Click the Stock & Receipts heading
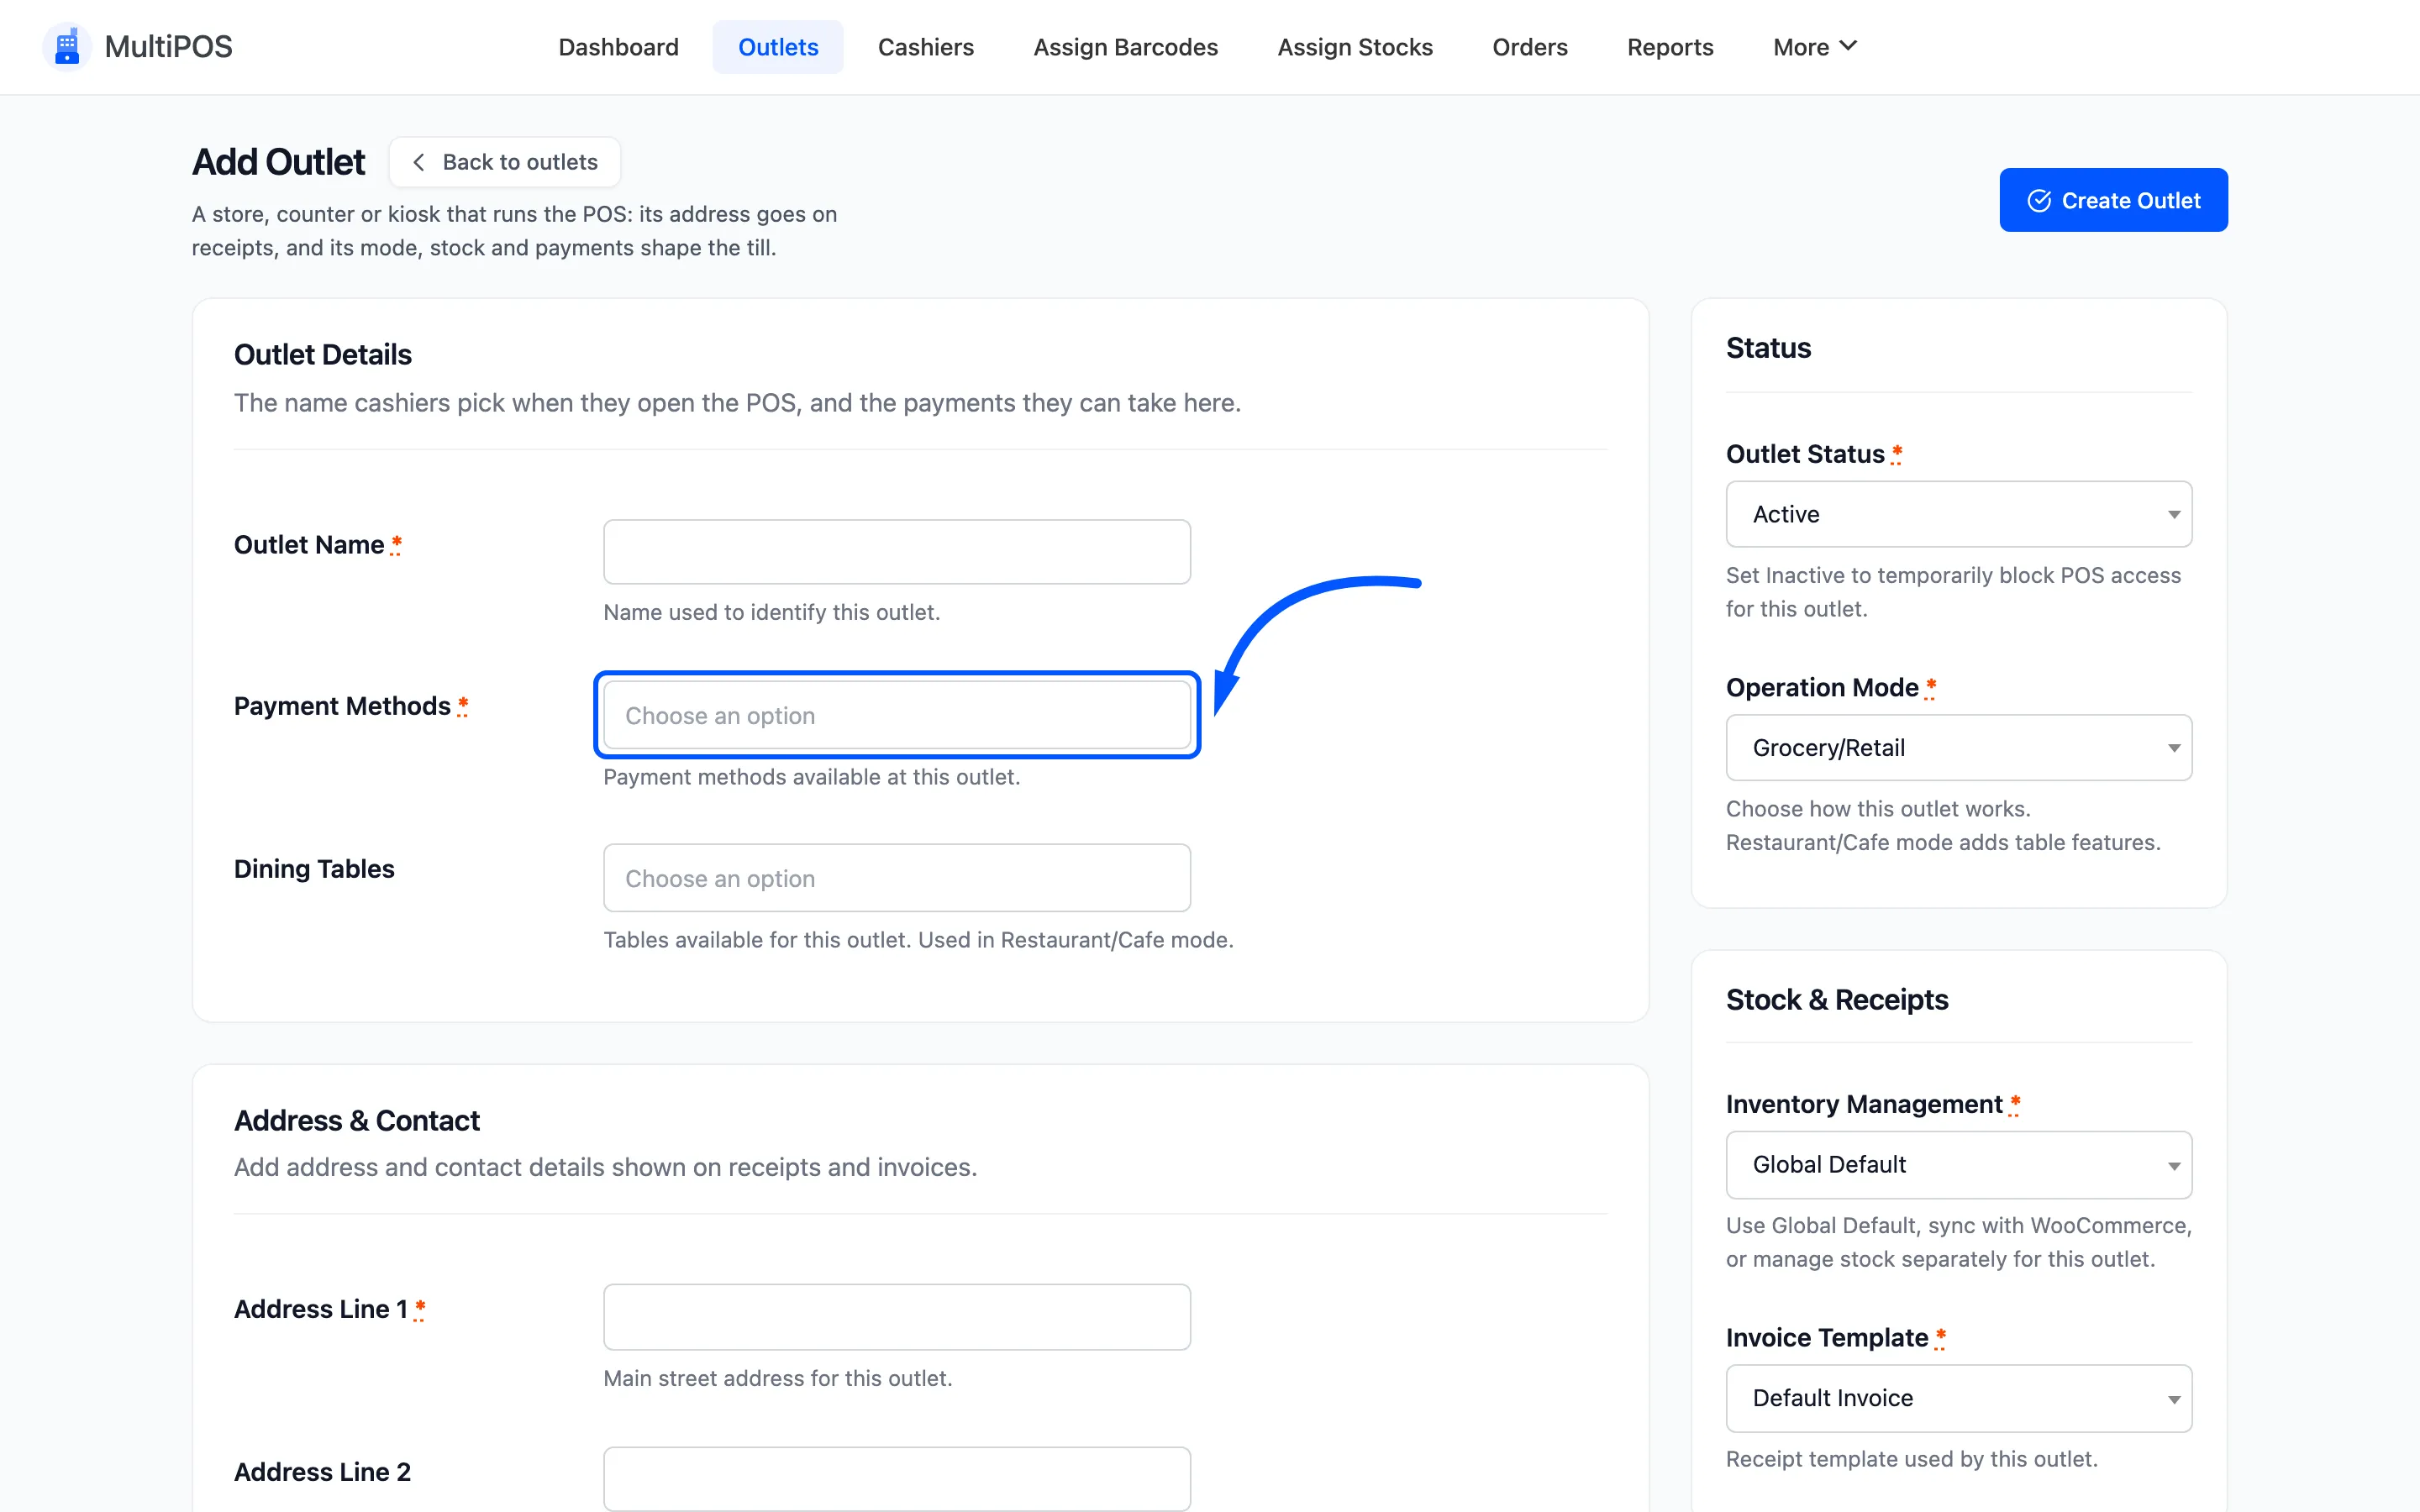Screen dimensions: 2420x1512 [x=1836, y=999]
